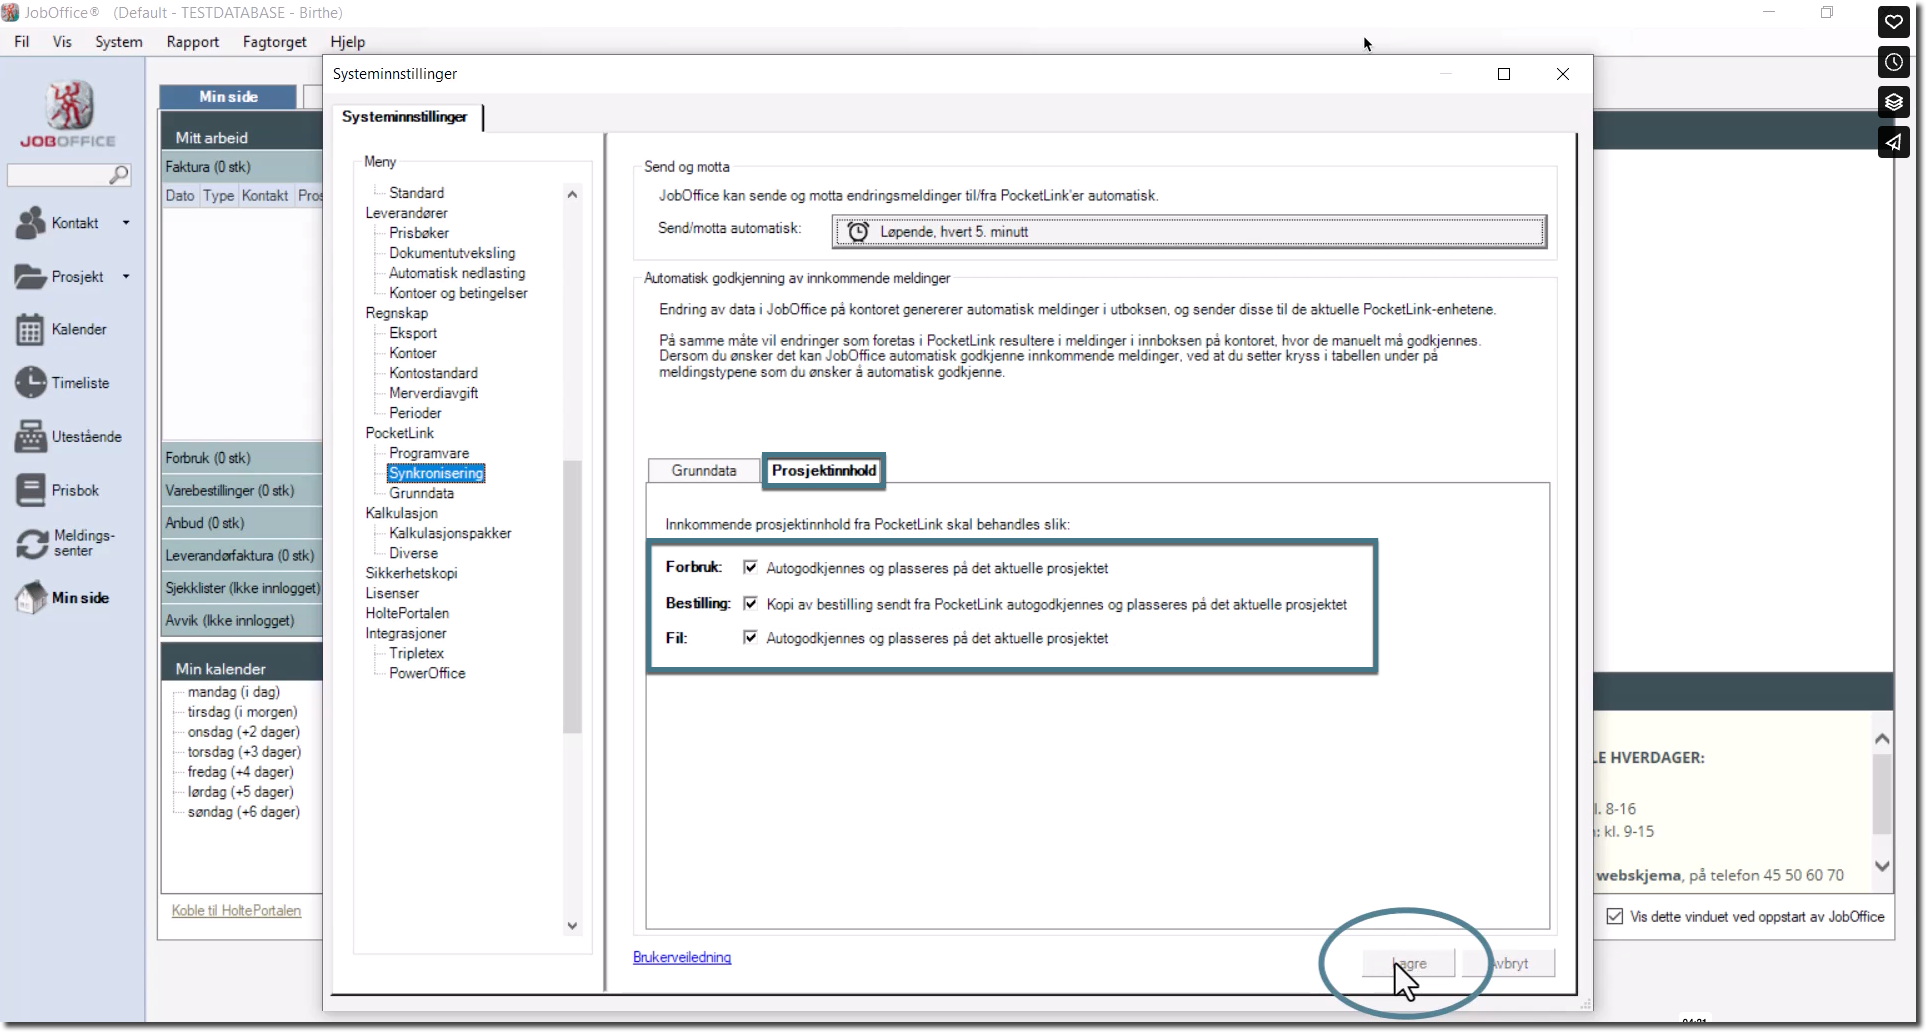This screenshot has width=1926, height=1032.
Task: Select the Systeminnstillinger tab
Action: [405, 117]
